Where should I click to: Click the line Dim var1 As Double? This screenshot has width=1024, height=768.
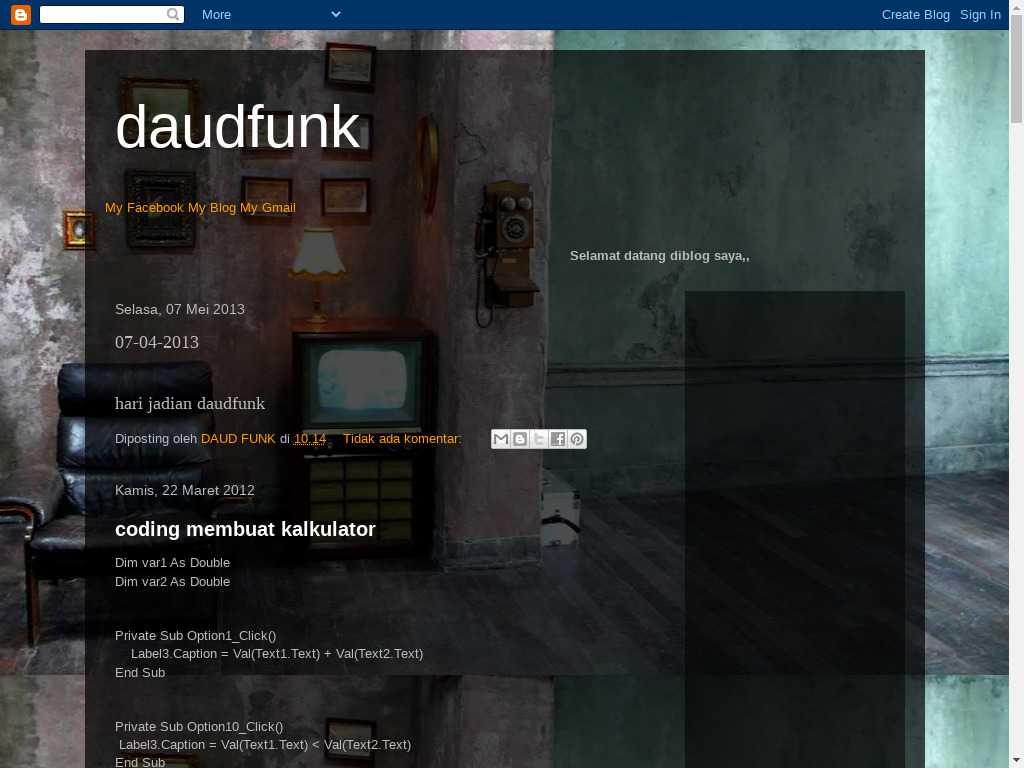(172, 563)
